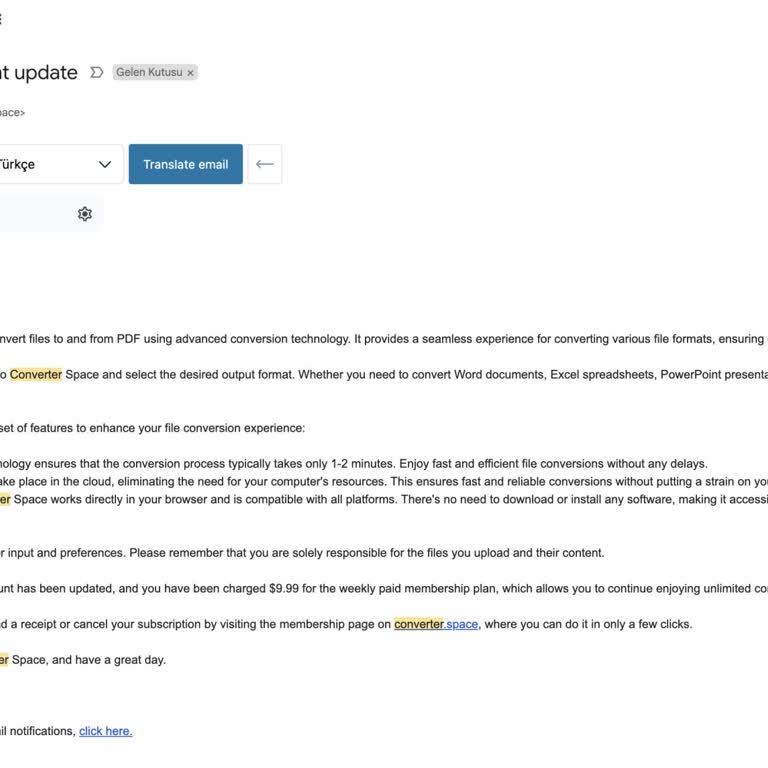This screenshot has height=768, width=768.
Task: Click the left arrow button beside Translate email
Action: point(264,164)
